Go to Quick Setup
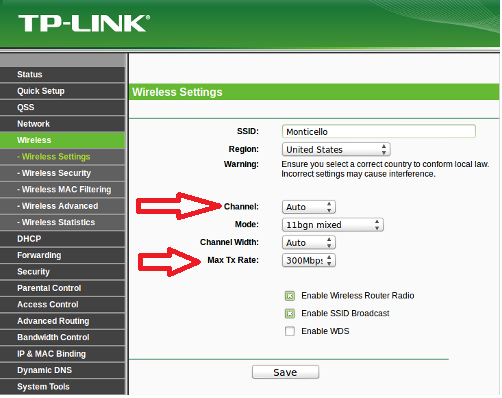Image resolution: width=502 pixels, height=398 pixels. coord(63,91)
